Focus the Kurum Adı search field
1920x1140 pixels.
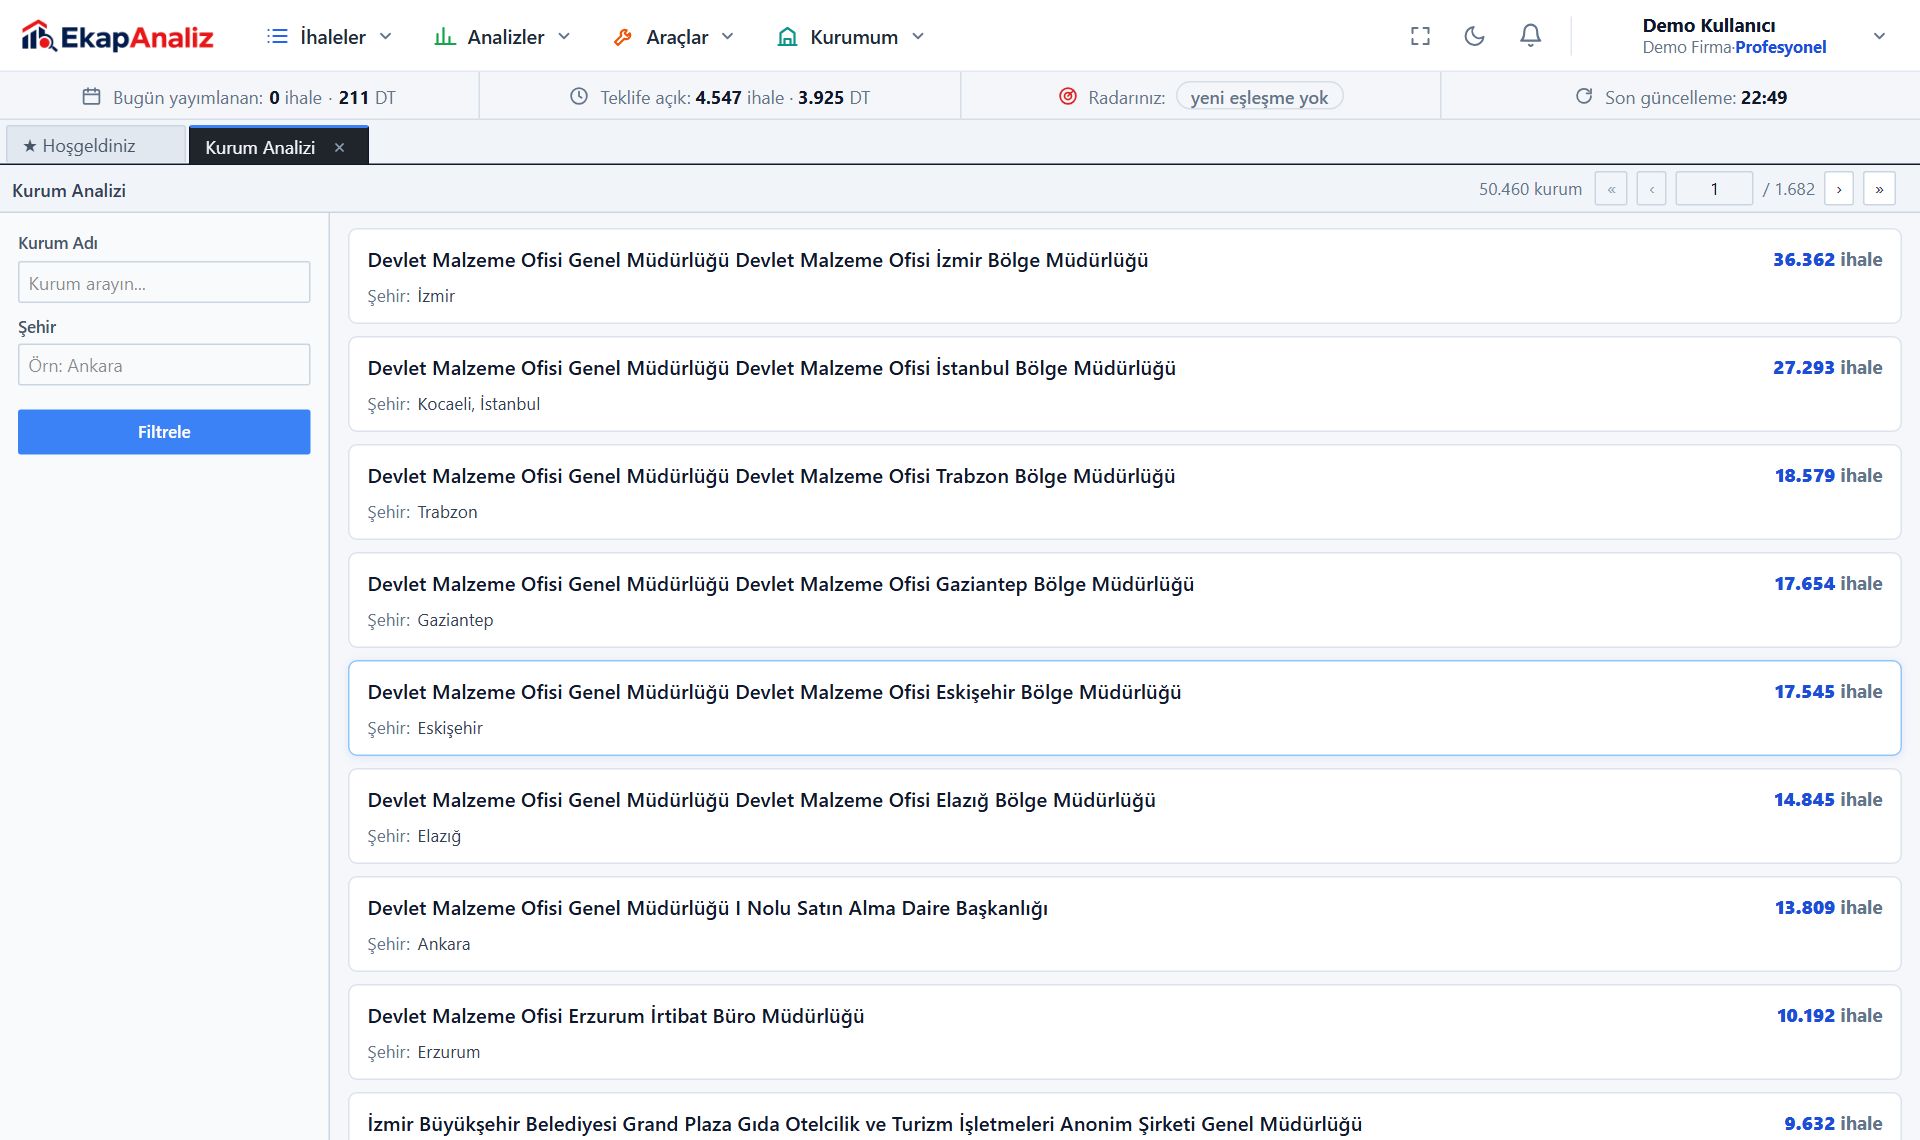pos(164,283)
